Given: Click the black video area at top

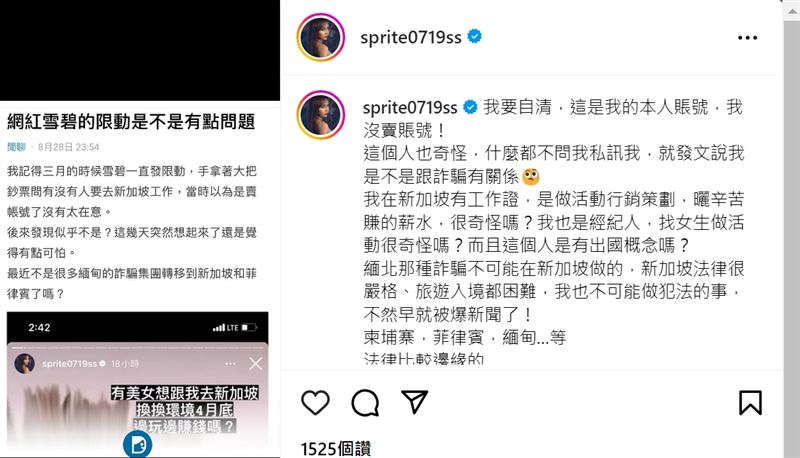Looking at the screenshot, I should 140,50.
